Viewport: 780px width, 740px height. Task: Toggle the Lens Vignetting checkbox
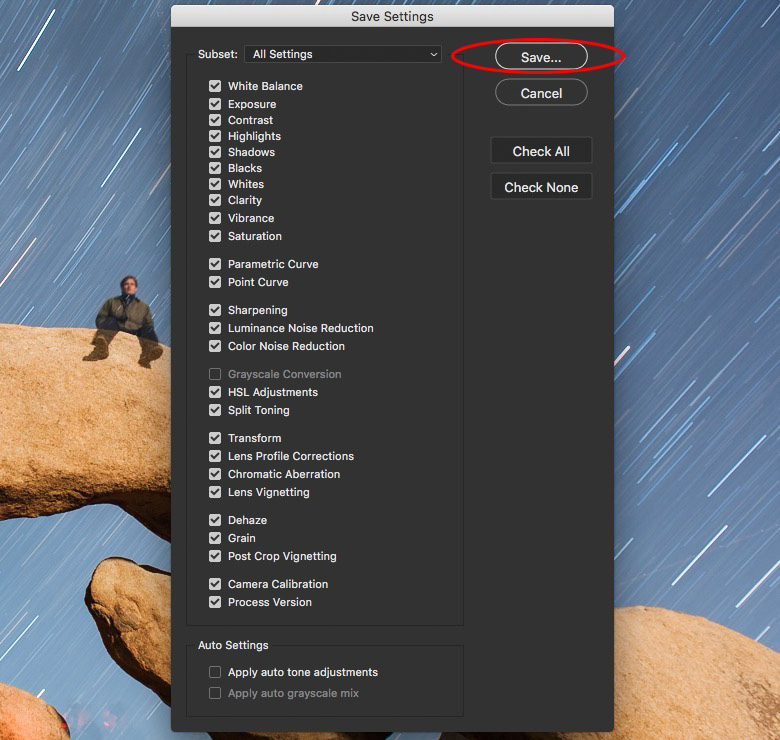[215, 492]
